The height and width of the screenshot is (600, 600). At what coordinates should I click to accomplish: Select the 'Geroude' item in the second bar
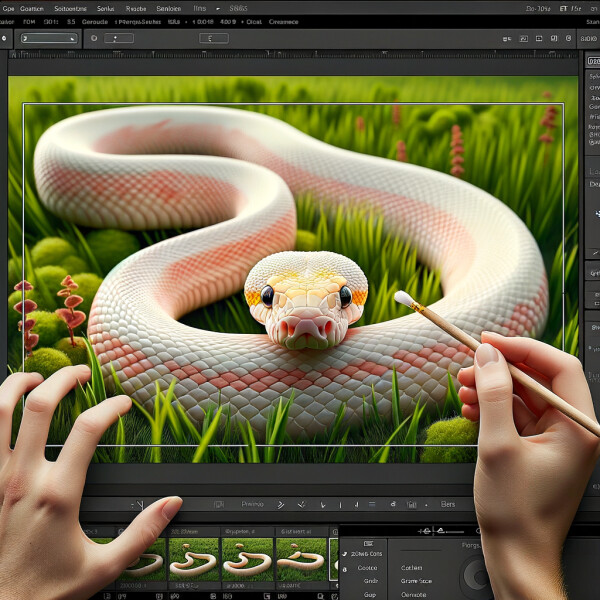(x=95, y=22)
